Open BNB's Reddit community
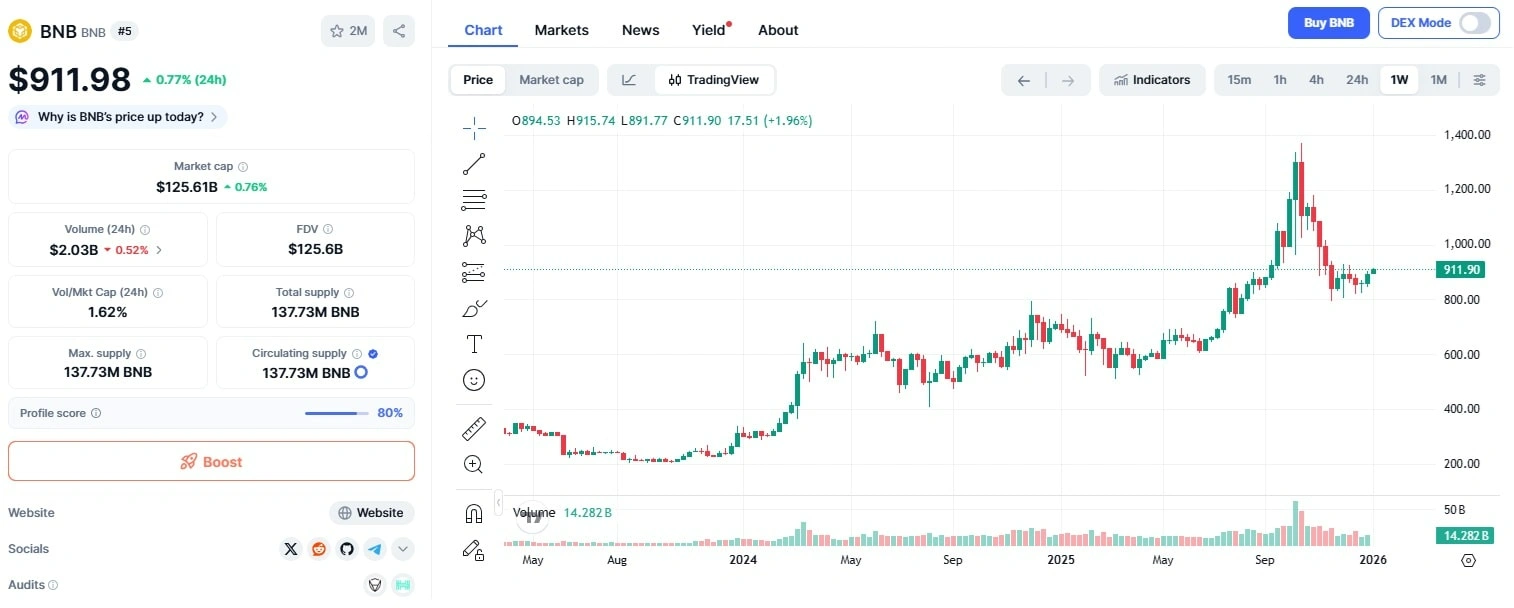1514x608 pixels. [x=319, y=549]
